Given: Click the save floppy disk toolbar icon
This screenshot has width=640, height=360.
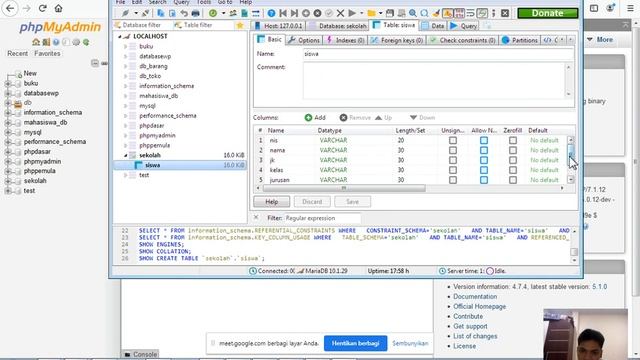Looking at the screenshot, I should pyautogui.click(x=390, y=13).
